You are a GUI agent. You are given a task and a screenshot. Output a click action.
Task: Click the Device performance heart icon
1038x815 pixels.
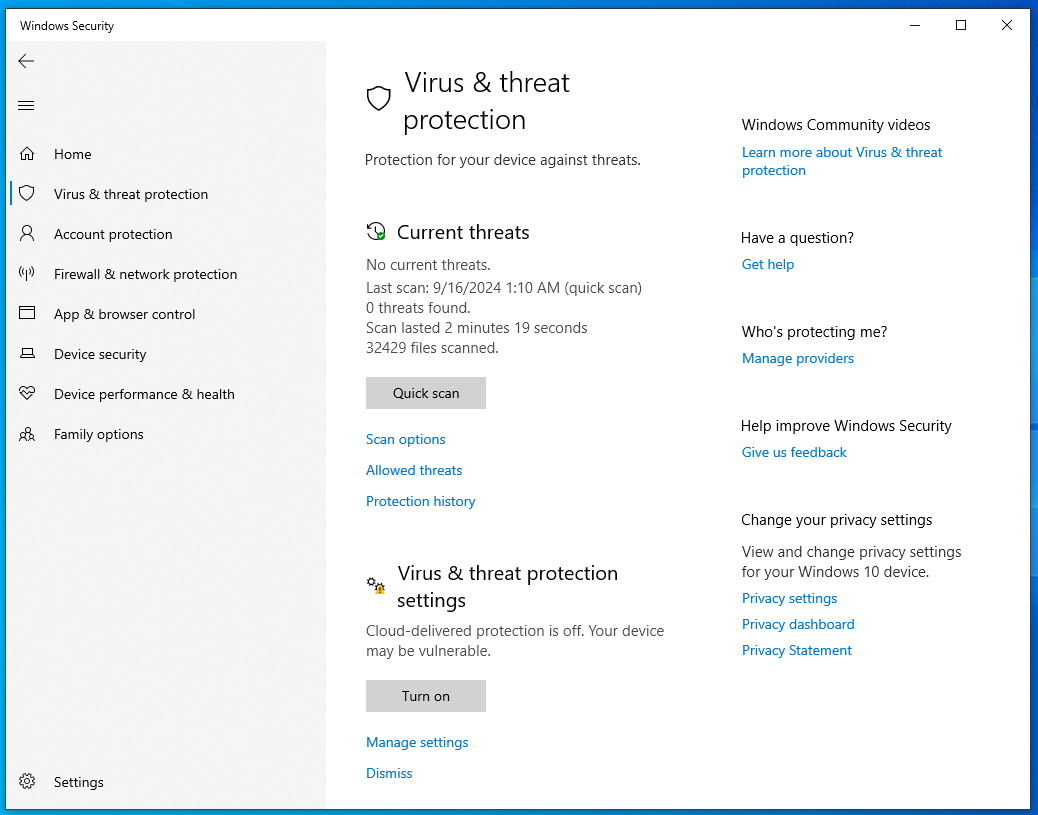click(26, 393)
